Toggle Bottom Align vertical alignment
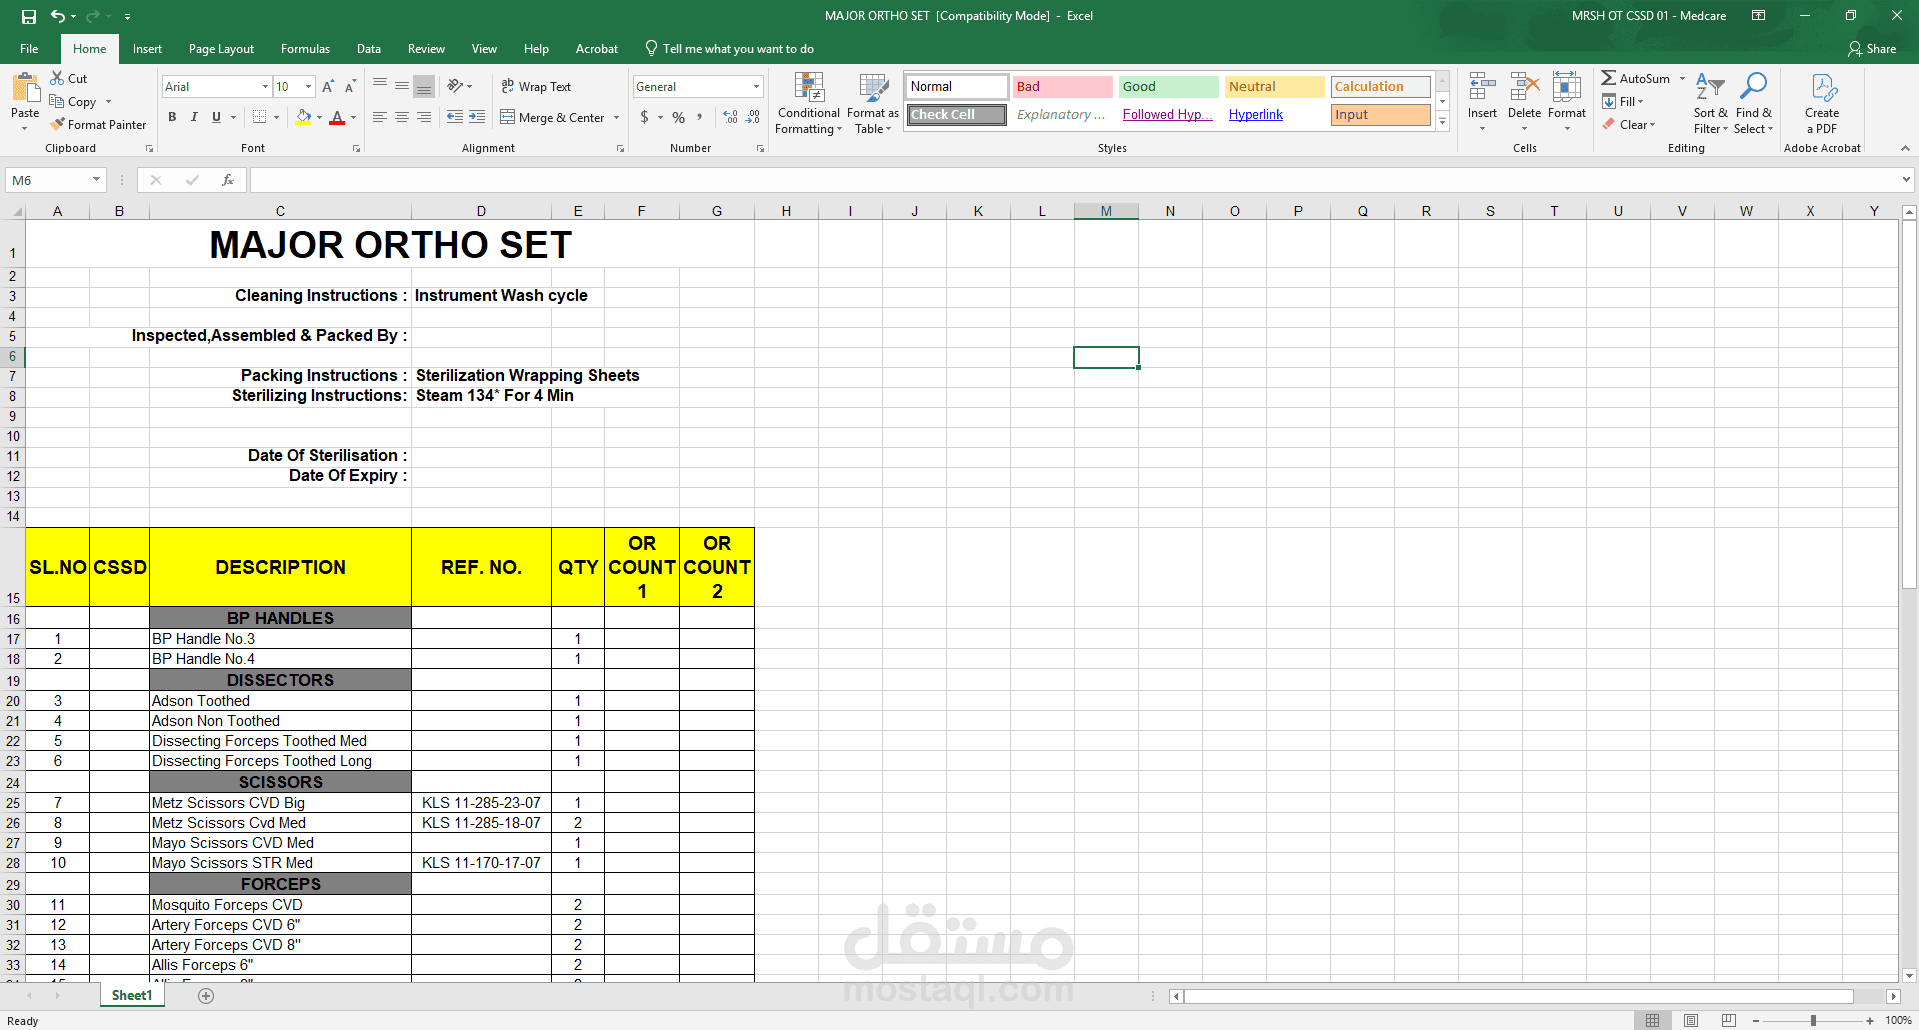The height and width of the screenshot is (1030, 1919). [x=424, y=87]
